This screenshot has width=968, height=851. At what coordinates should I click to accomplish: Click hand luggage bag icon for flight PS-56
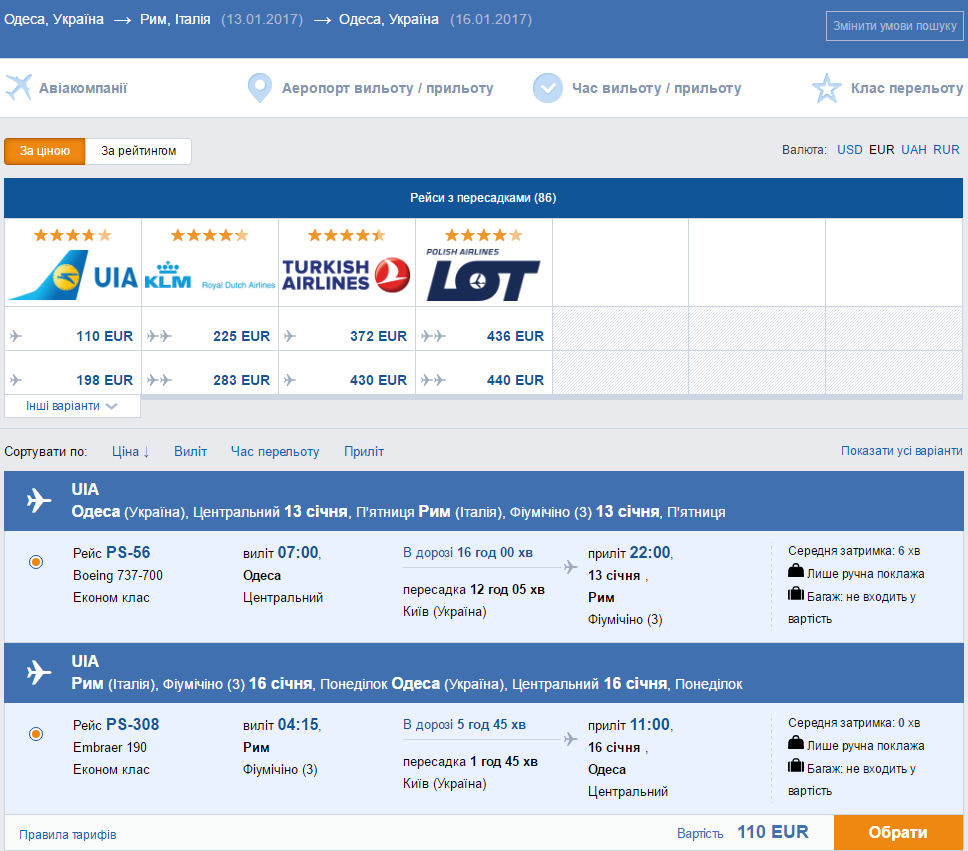[796, 570]
